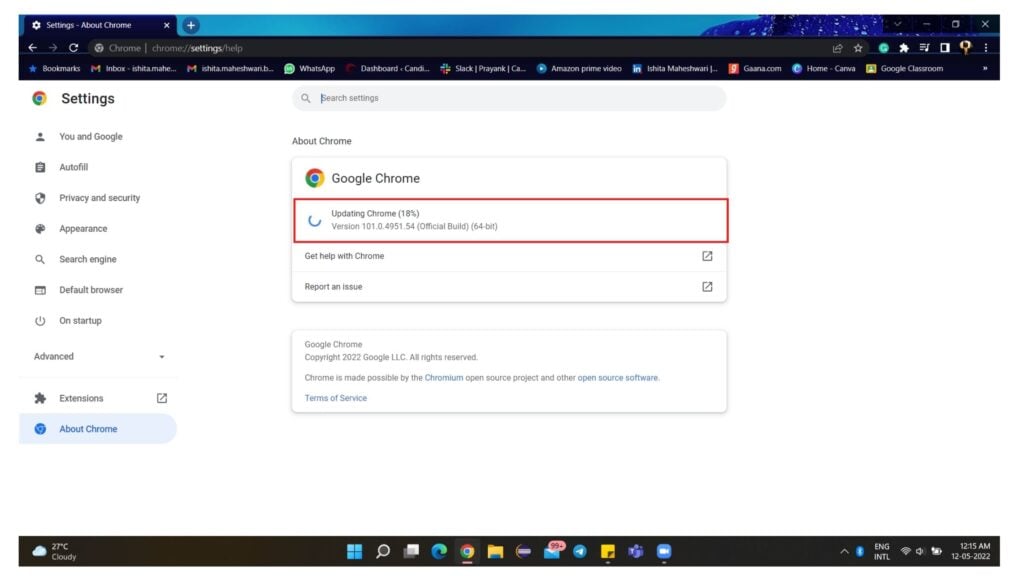Click the Updating Chrome (18%) status text
This screenshot has height=576, width=1024.
375,214
